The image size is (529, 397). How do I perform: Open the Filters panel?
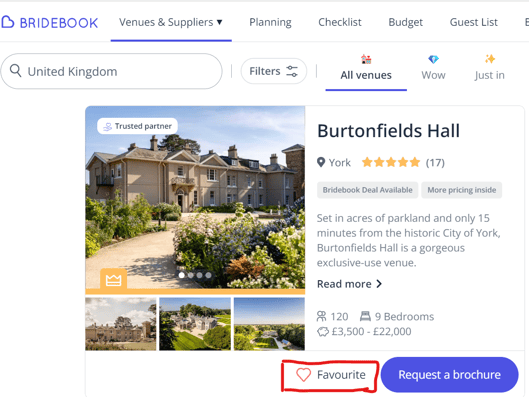coord(274,71)
